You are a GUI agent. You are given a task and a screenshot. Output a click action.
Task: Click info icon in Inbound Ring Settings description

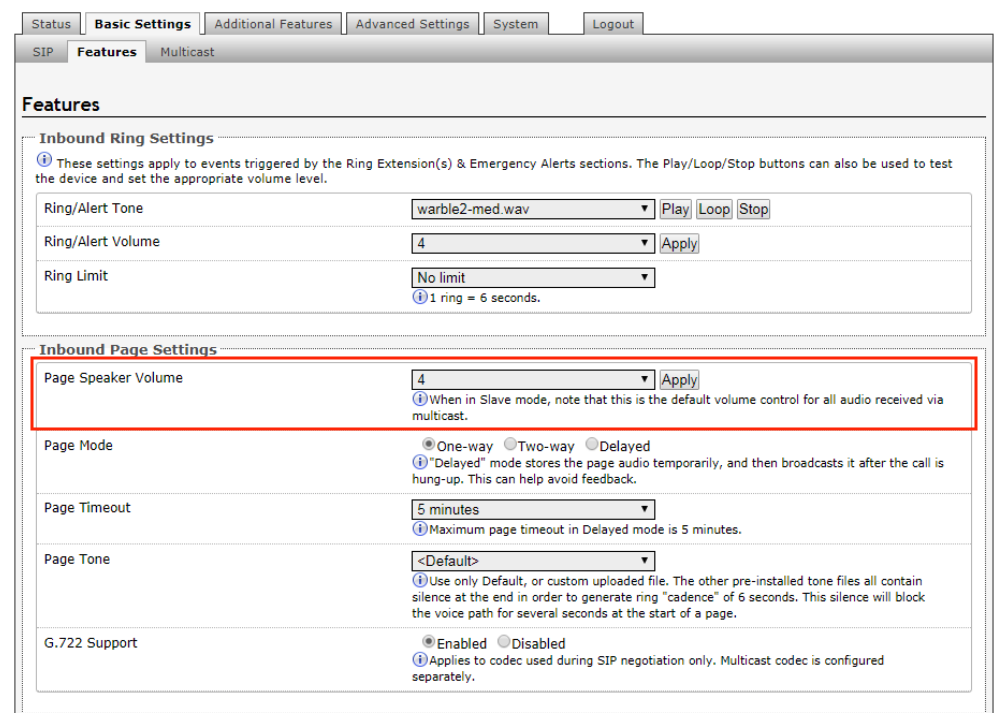(44, 161)
